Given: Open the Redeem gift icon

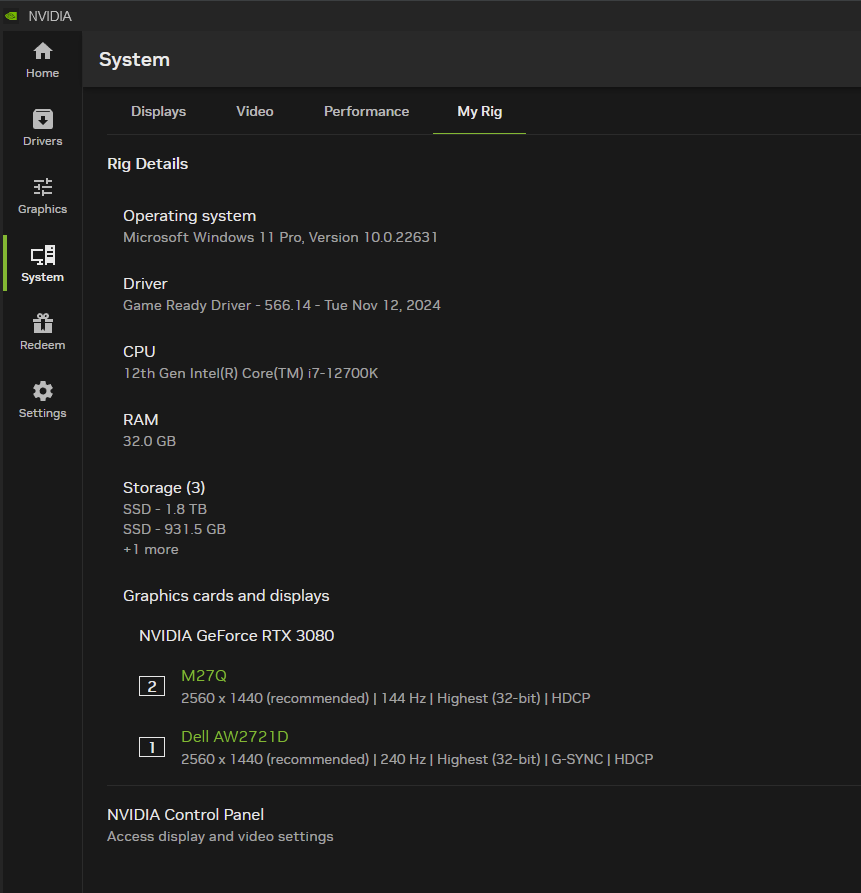Looking at the screenshot, I should (42, 323).
